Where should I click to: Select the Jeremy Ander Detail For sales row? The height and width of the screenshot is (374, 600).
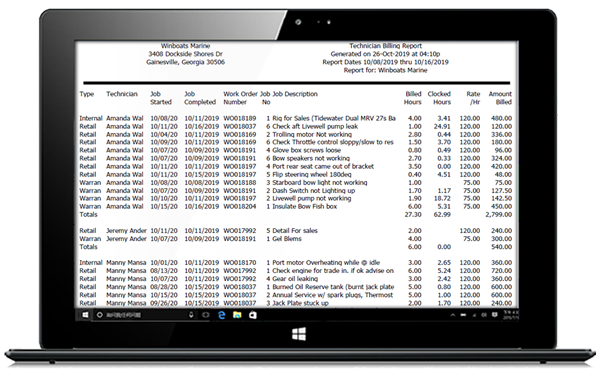295,230
